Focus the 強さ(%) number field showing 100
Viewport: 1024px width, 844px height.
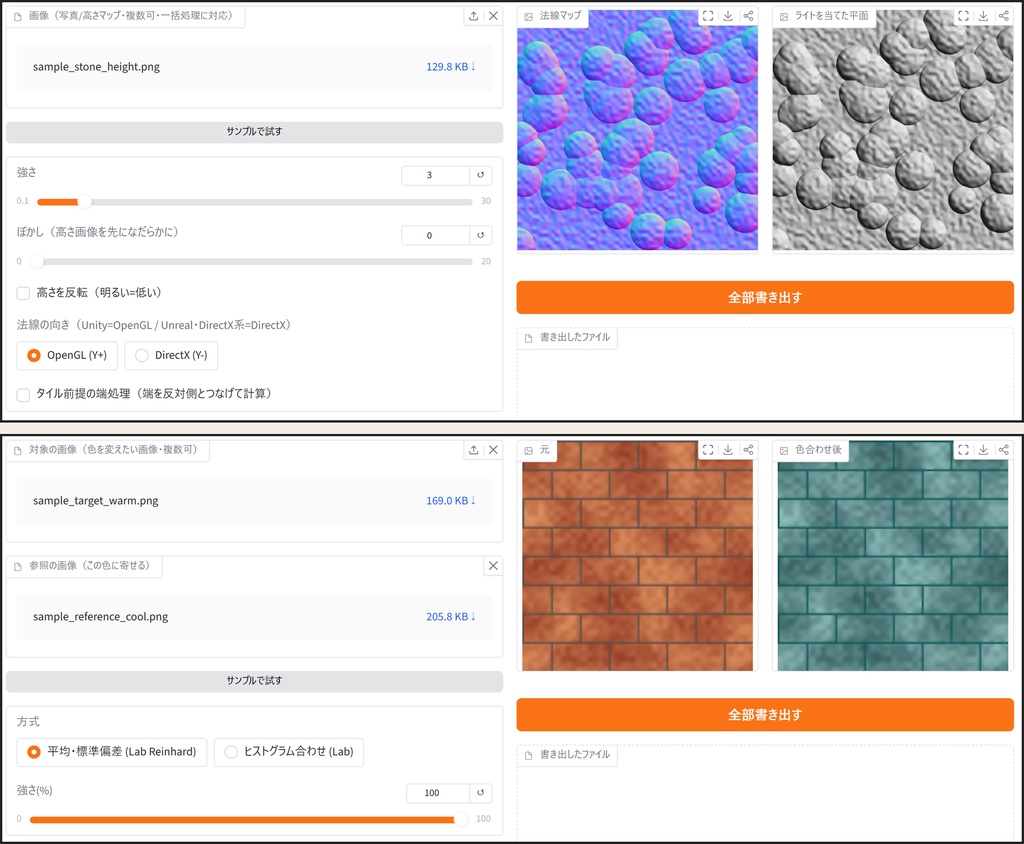coord(438,793)
